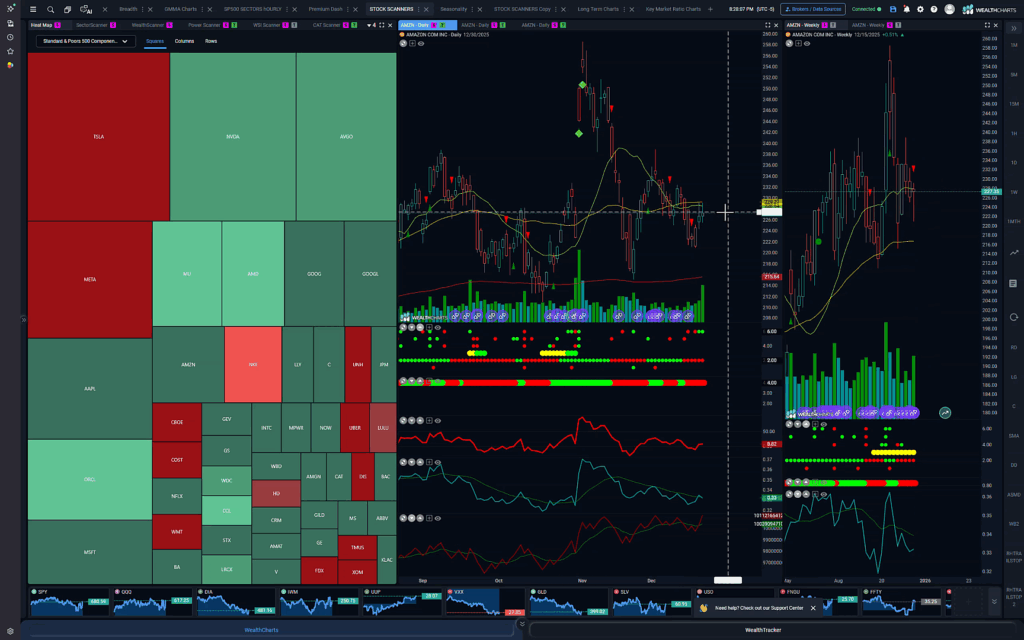1024x640 pixels.
Task: Open the settings gear
Action: tap(921, 9)
